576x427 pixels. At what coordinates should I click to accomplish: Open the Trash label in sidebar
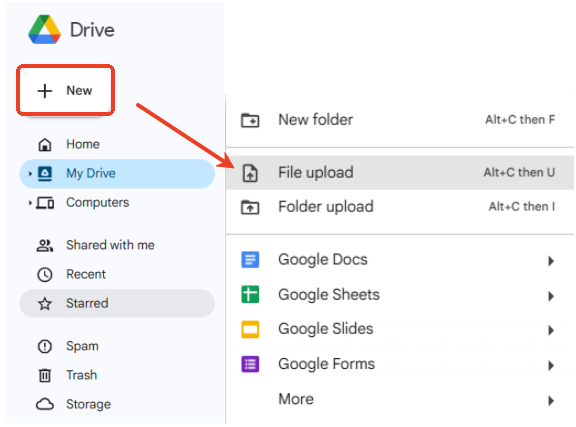(82, 375)
